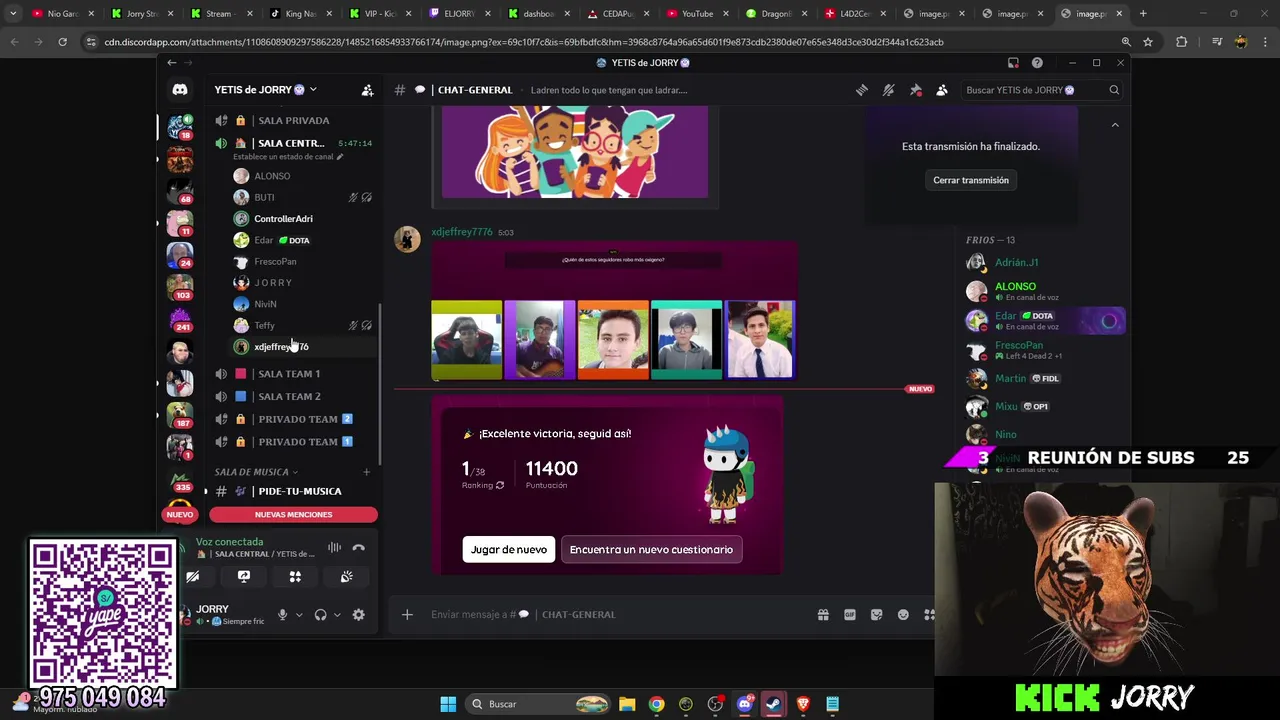Open Discord help question mark icon
1280x720 pixels.
1037,63
